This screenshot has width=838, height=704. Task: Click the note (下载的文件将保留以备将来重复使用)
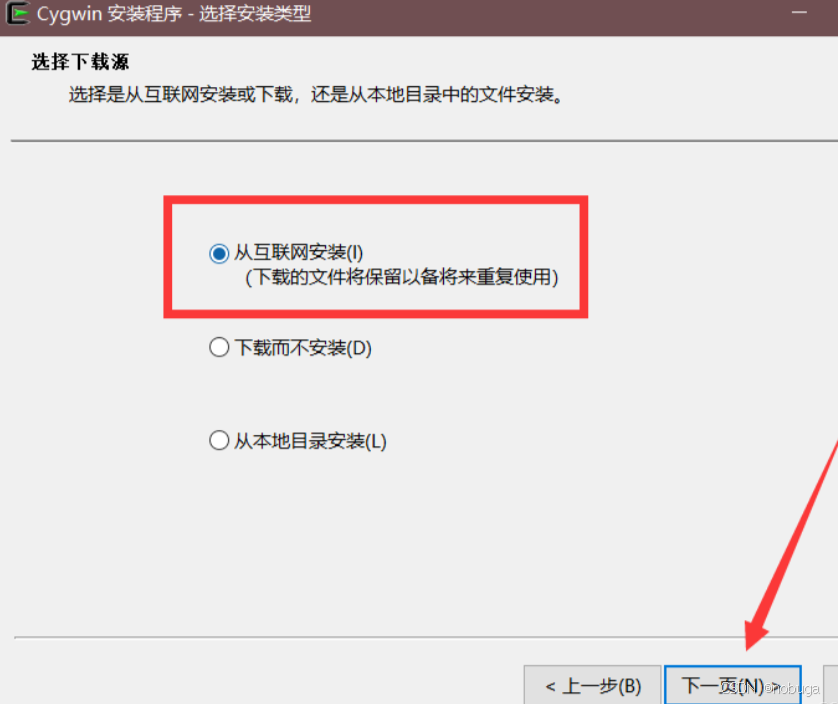(x=402, y=277)
